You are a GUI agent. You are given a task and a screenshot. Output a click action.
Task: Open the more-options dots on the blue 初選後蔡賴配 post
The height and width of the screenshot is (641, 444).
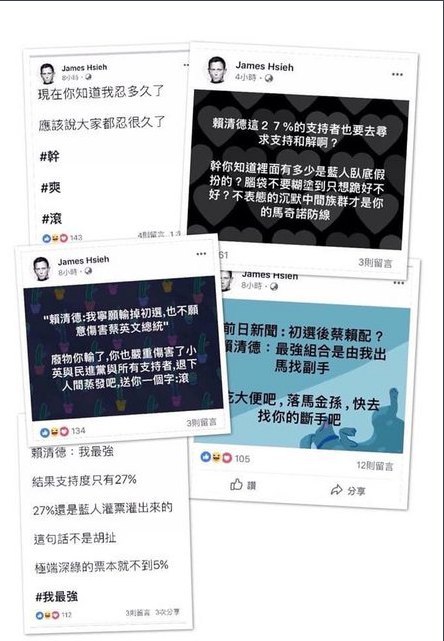tap(399, 283)
